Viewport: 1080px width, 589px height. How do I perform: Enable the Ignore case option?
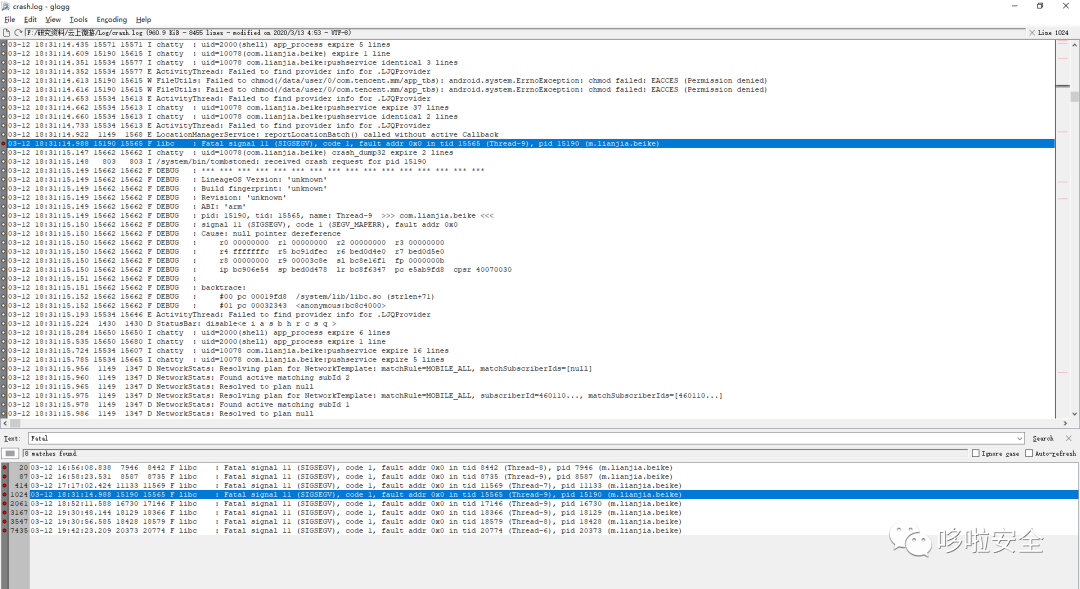(975, 452)
